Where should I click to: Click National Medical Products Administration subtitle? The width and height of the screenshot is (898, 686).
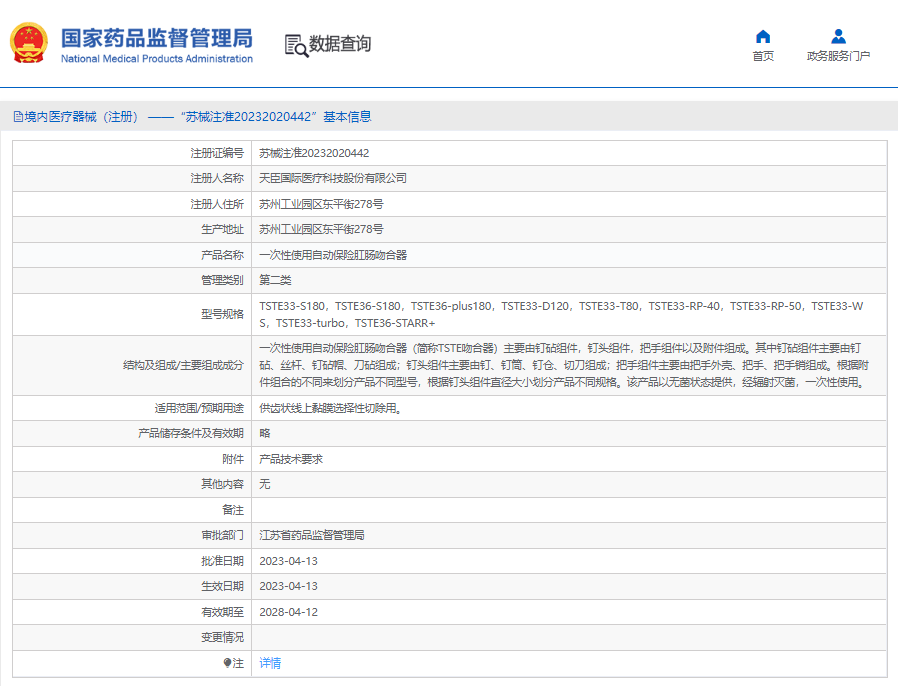click(157, 58)
